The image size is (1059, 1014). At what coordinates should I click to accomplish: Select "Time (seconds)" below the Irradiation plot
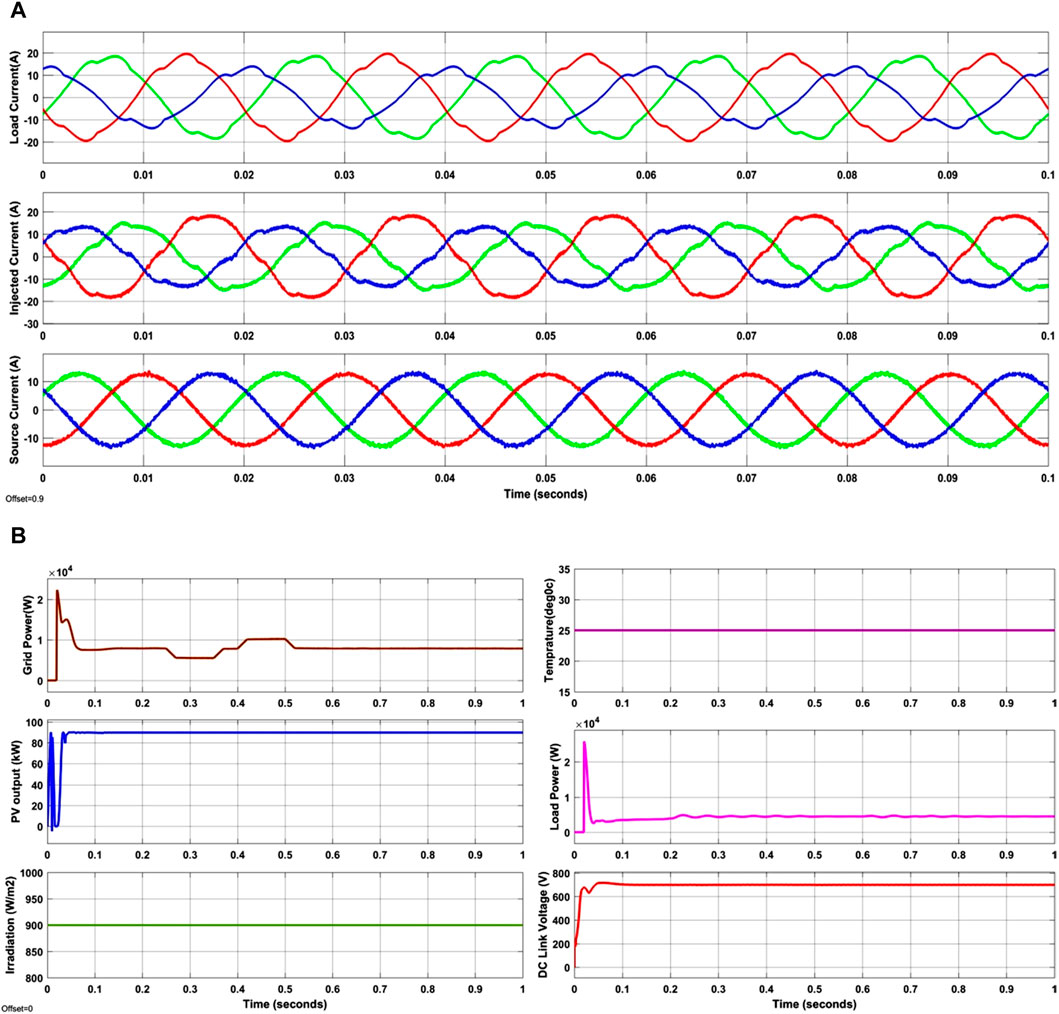coord(284,1004)
